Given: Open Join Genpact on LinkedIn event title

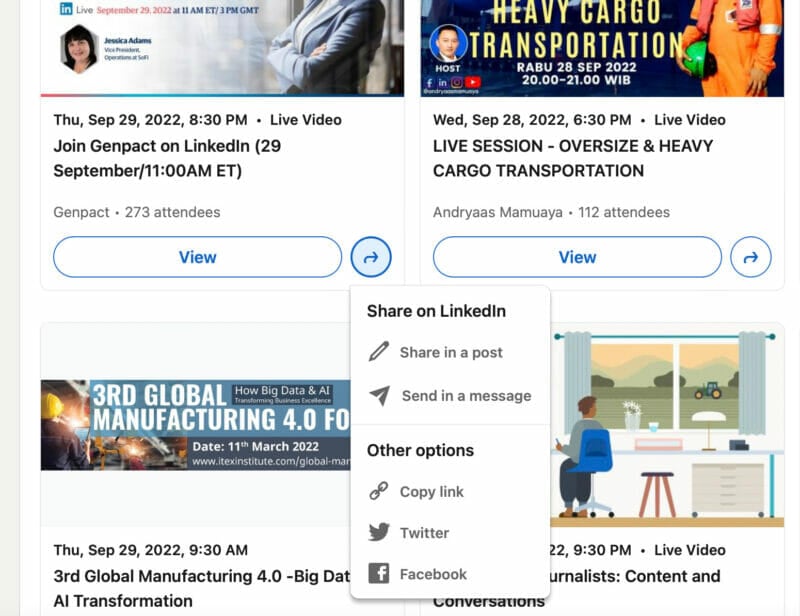Looking at the screenshot, I should [x=167, y=158].
